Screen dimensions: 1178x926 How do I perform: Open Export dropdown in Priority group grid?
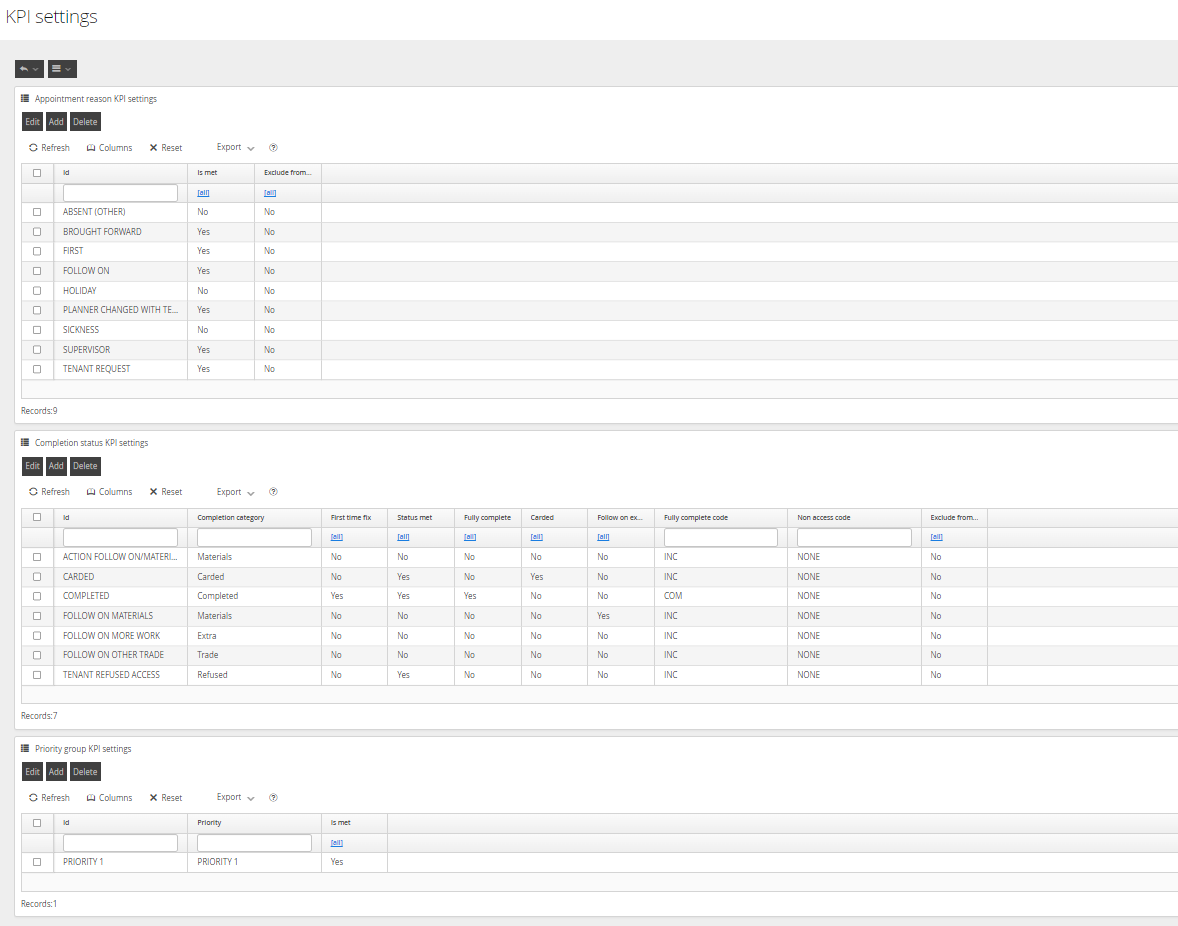[235, 798]
